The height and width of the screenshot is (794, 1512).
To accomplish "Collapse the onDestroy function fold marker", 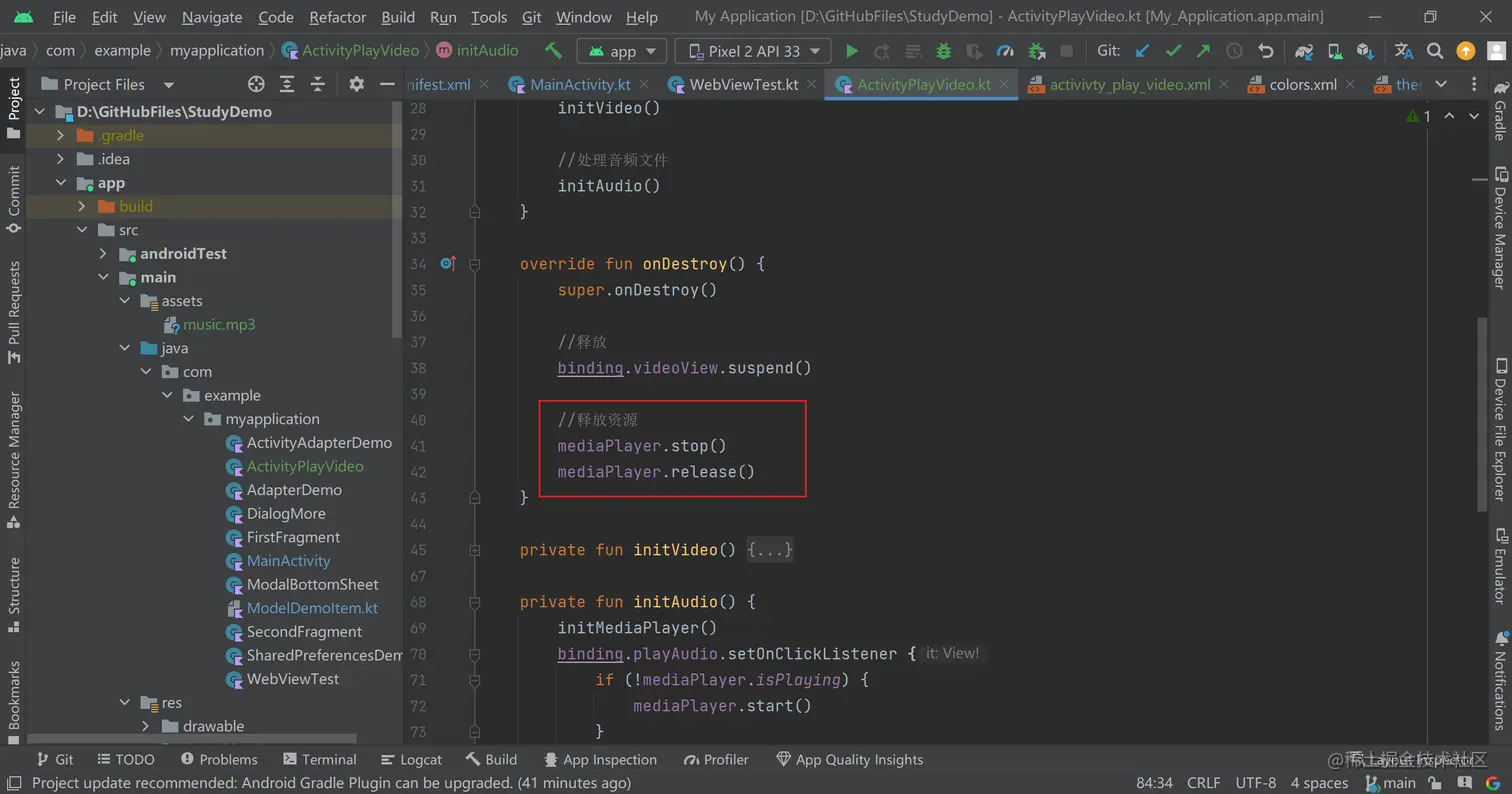I will click(x=475, y=264).
